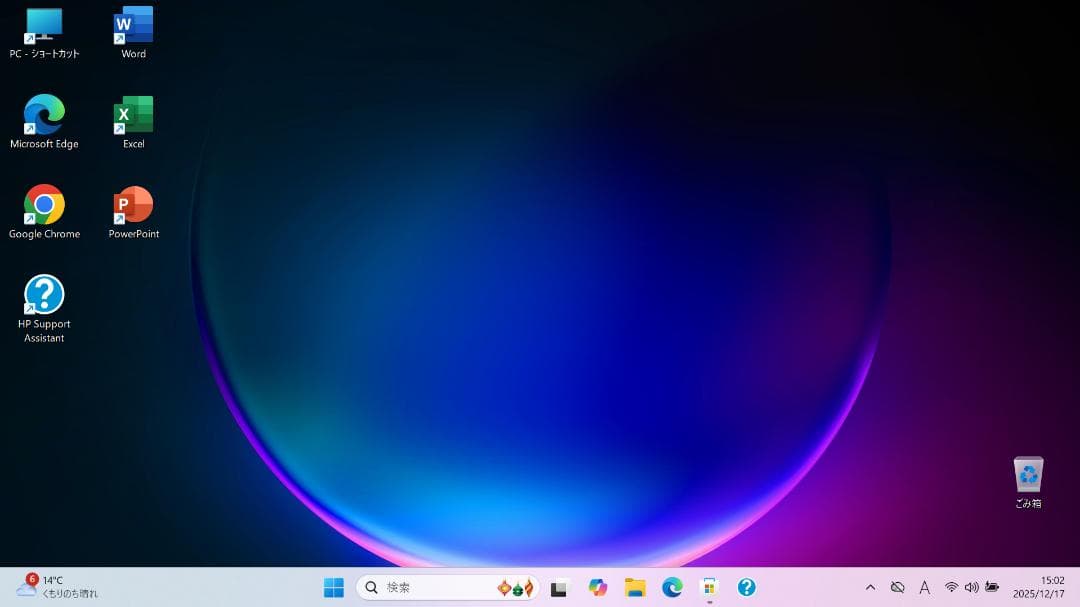Image resolution: width=1080 pixels, height=607 pixels.
Task: Open the Help app on the taskbar
Action: (745, 588)
